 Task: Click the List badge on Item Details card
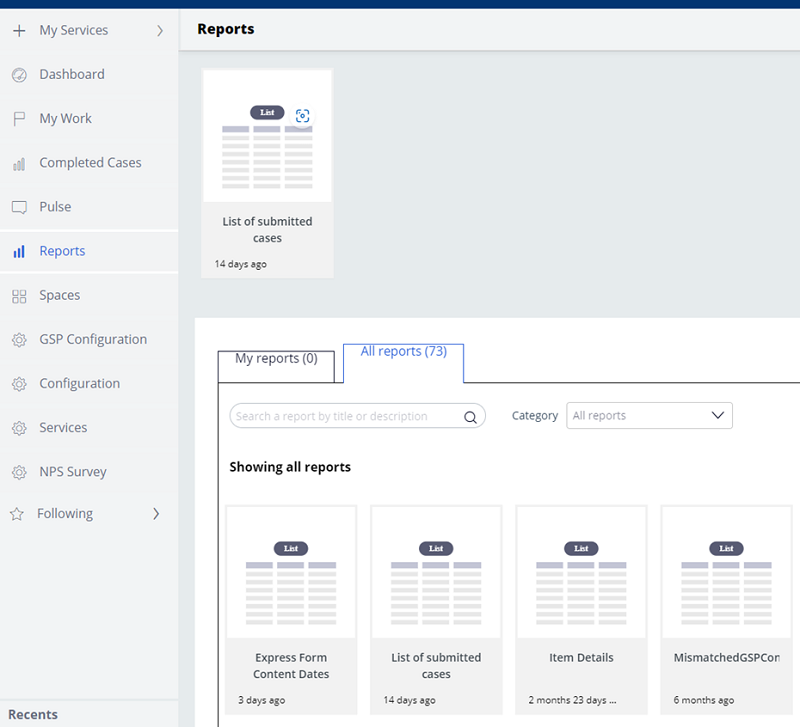point(581,548)
